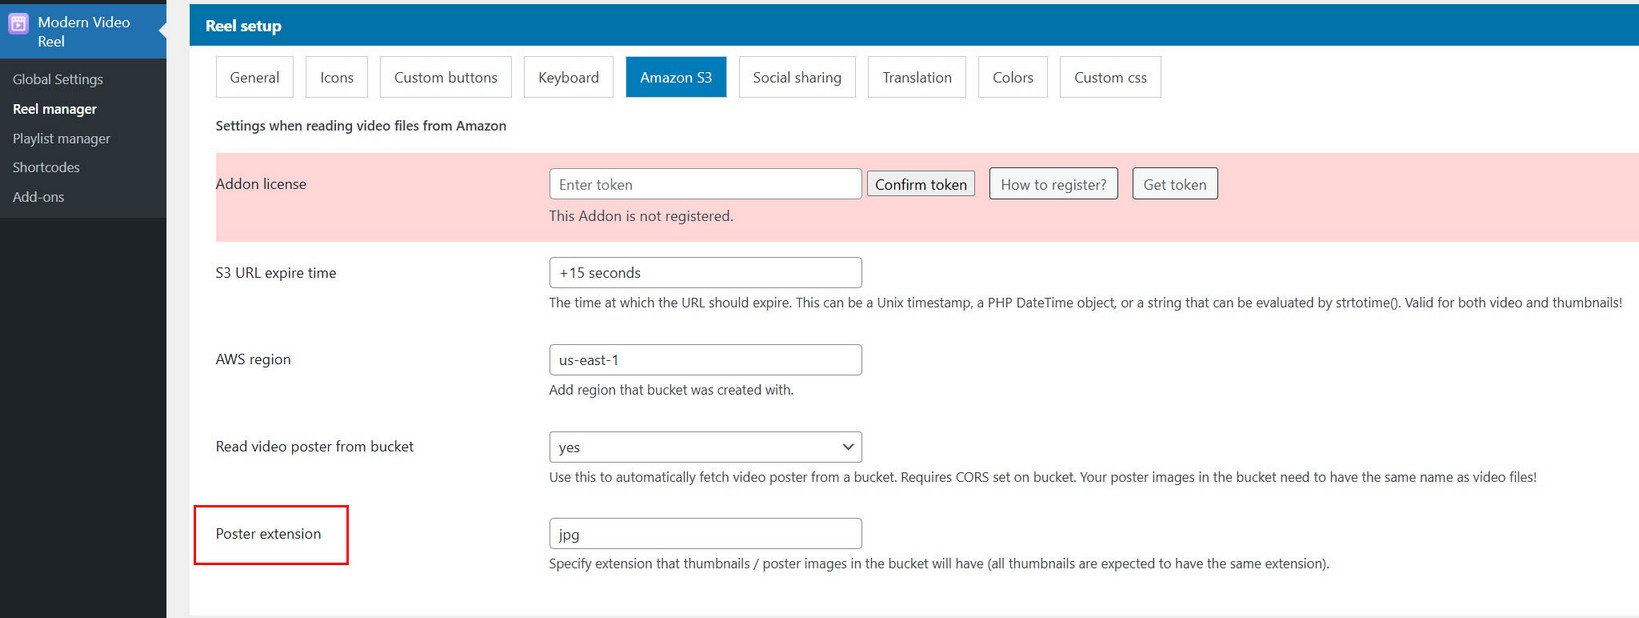Click the Modern Video Reel plugin icon

coord(18,24)
